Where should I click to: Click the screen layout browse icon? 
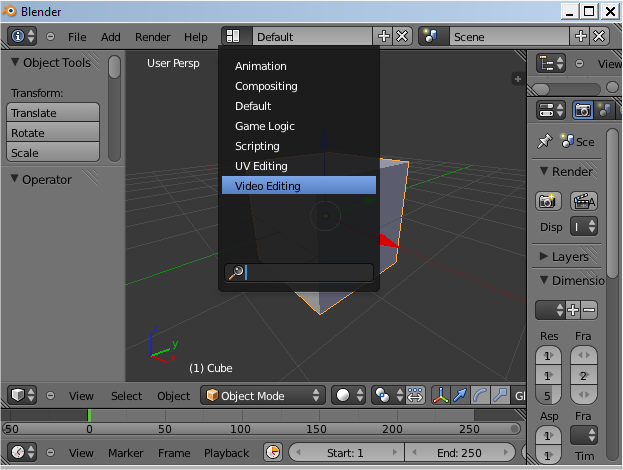click(237, 37)
